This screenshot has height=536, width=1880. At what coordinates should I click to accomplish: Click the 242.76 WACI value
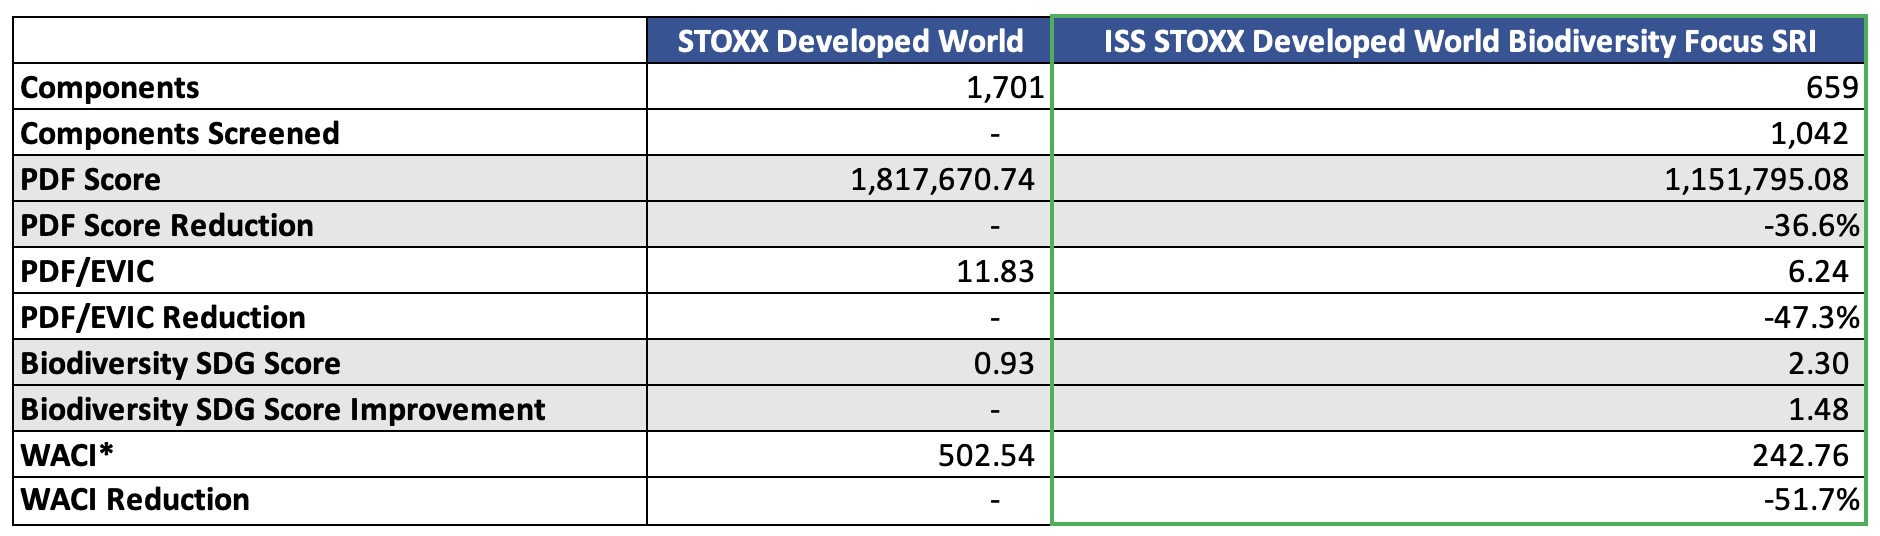[1801, 456]
